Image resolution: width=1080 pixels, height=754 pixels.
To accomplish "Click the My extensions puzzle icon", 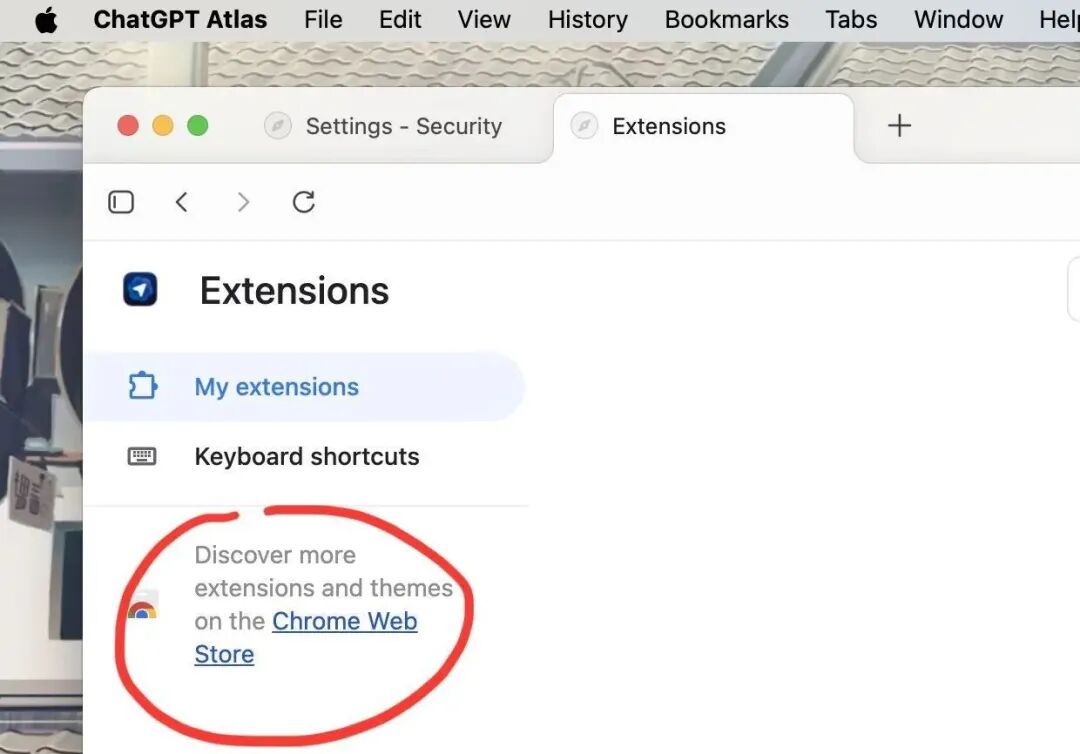I will point(143,386).
